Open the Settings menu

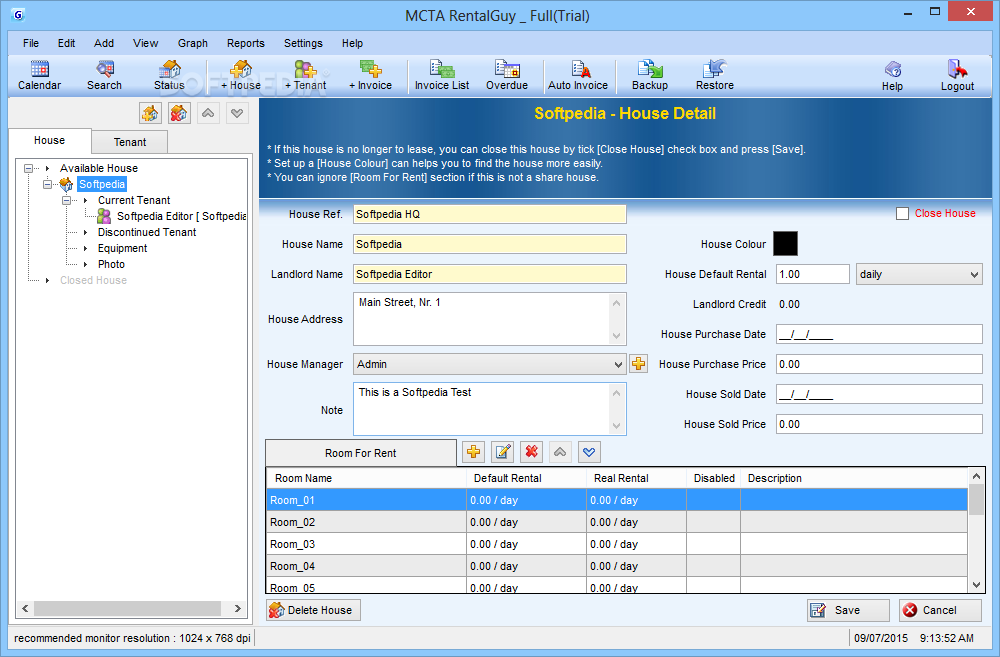coord(303,43)
